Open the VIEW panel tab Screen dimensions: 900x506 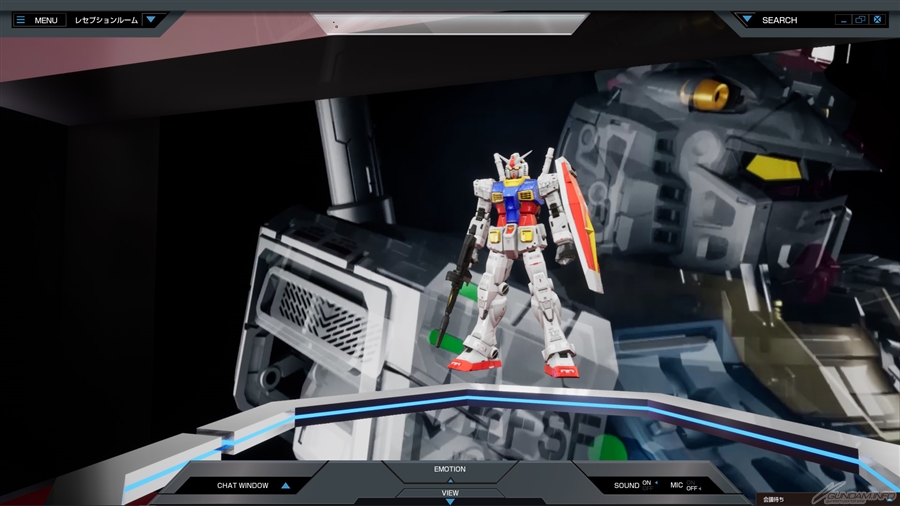point(450,493)
